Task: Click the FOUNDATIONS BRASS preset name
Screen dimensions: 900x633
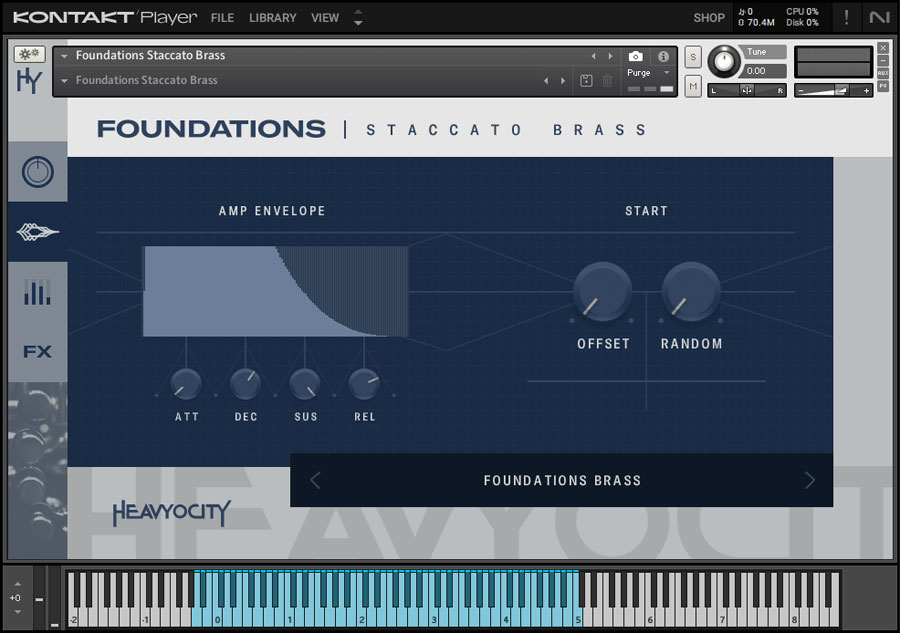Action: [x=562, y=480]
